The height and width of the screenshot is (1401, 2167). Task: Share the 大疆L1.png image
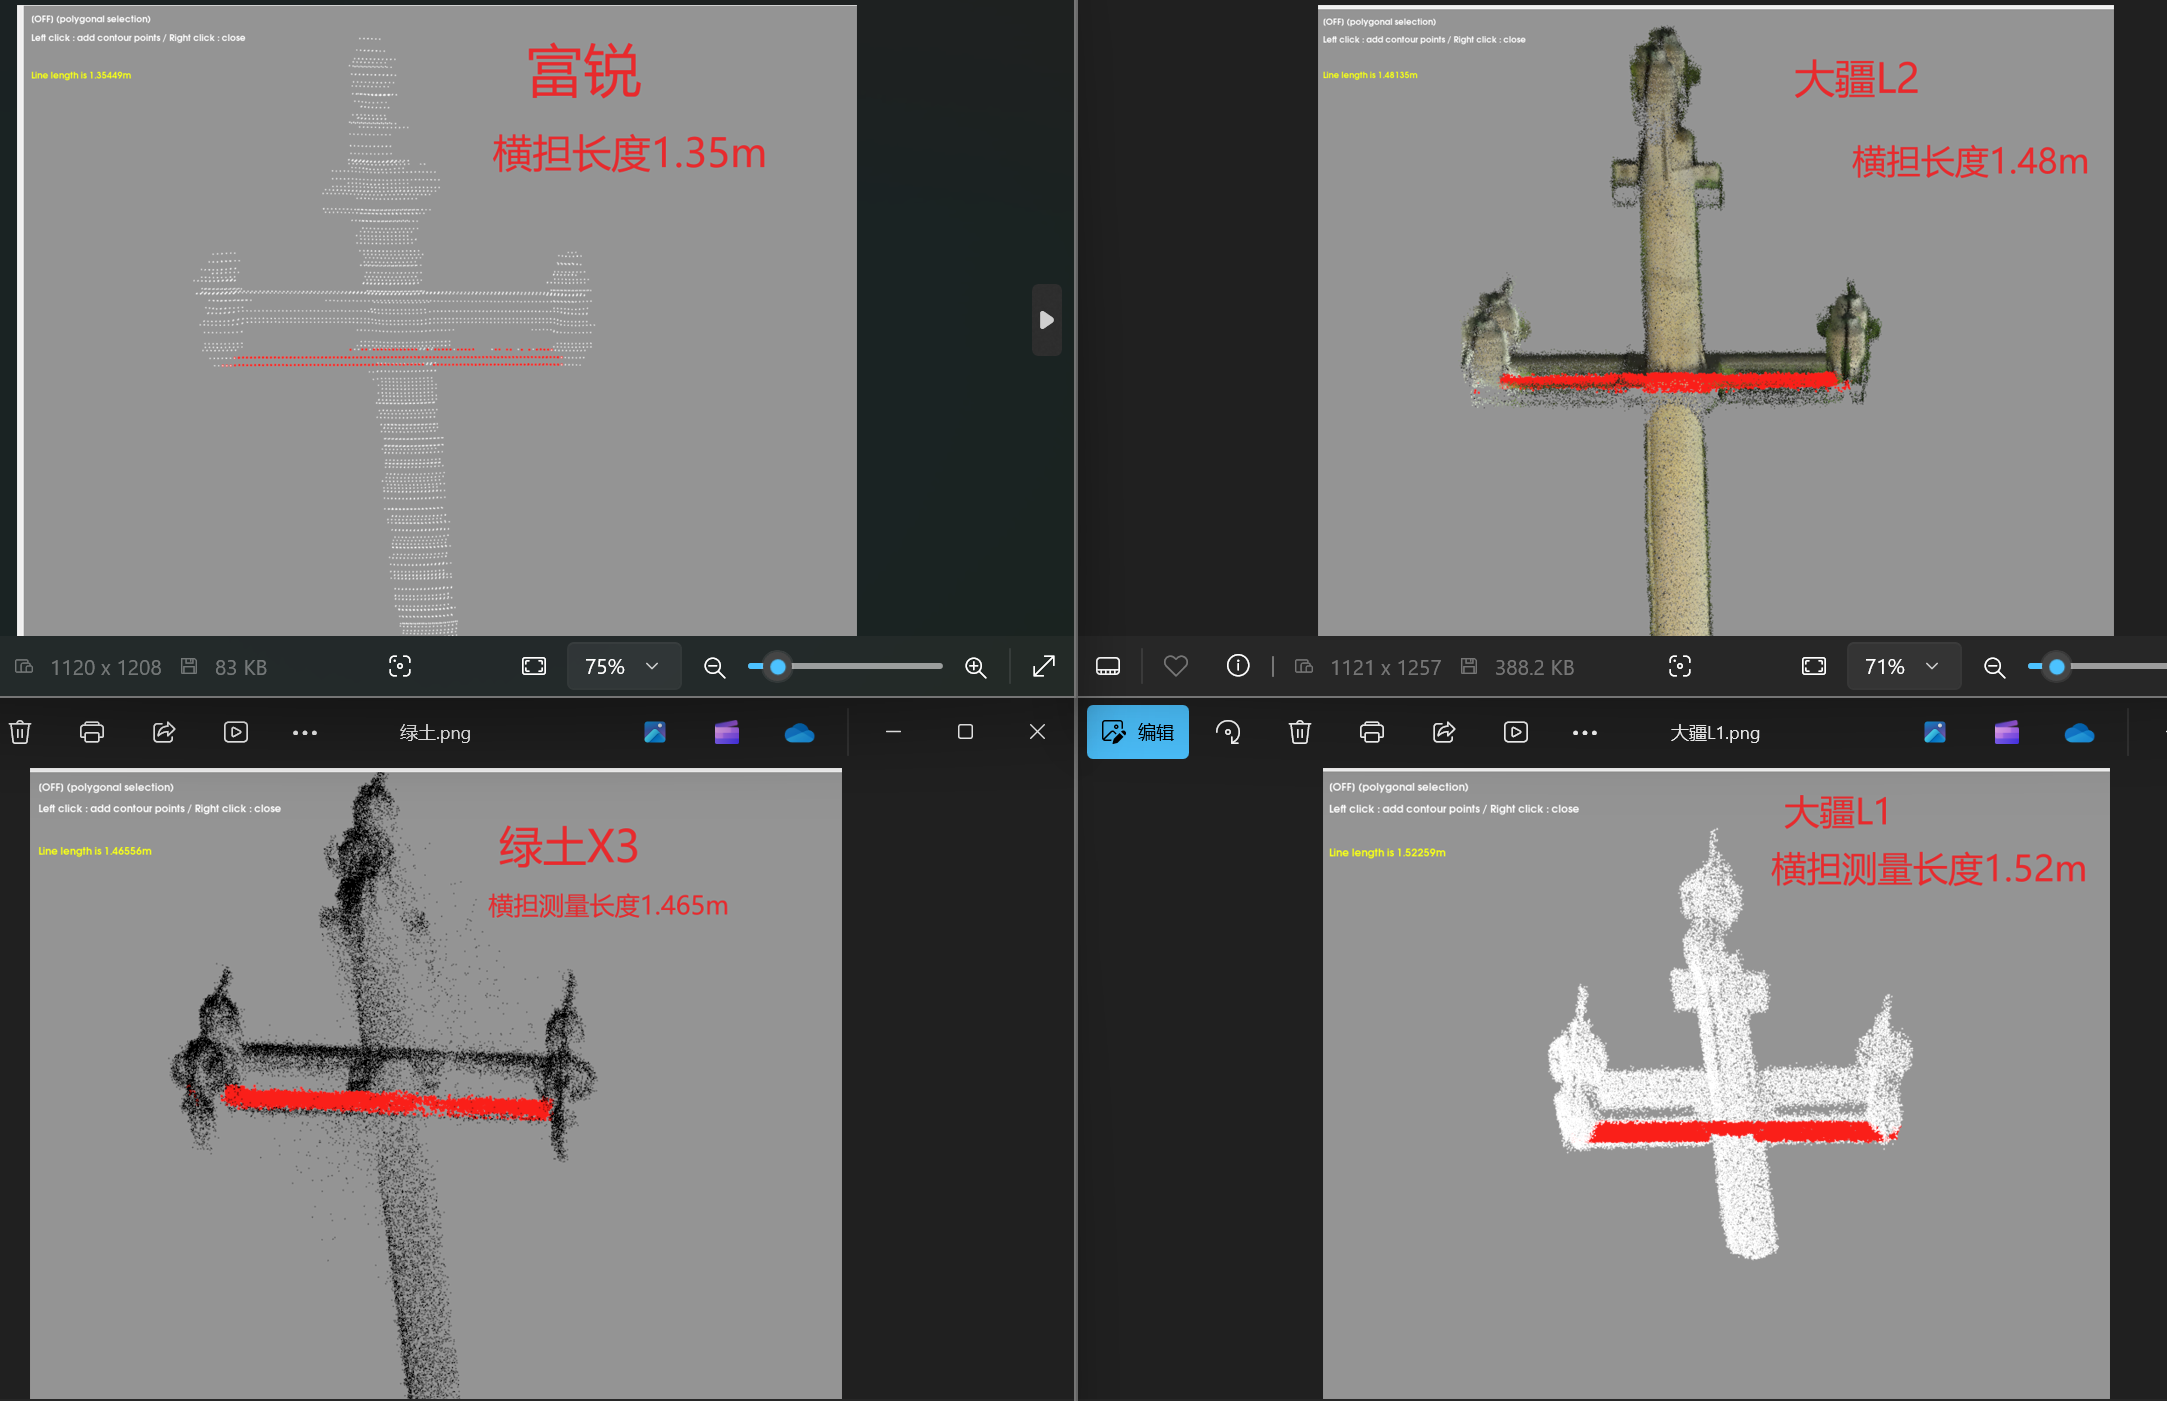point(1444,732)
